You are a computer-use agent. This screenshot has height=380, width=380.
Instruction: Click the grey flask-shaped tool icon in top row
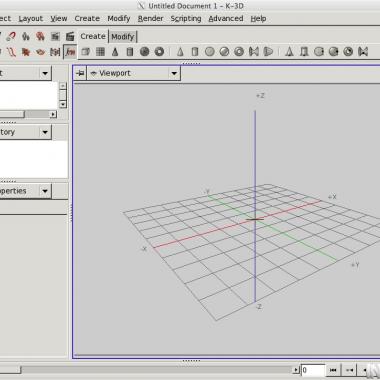(26, 36)
